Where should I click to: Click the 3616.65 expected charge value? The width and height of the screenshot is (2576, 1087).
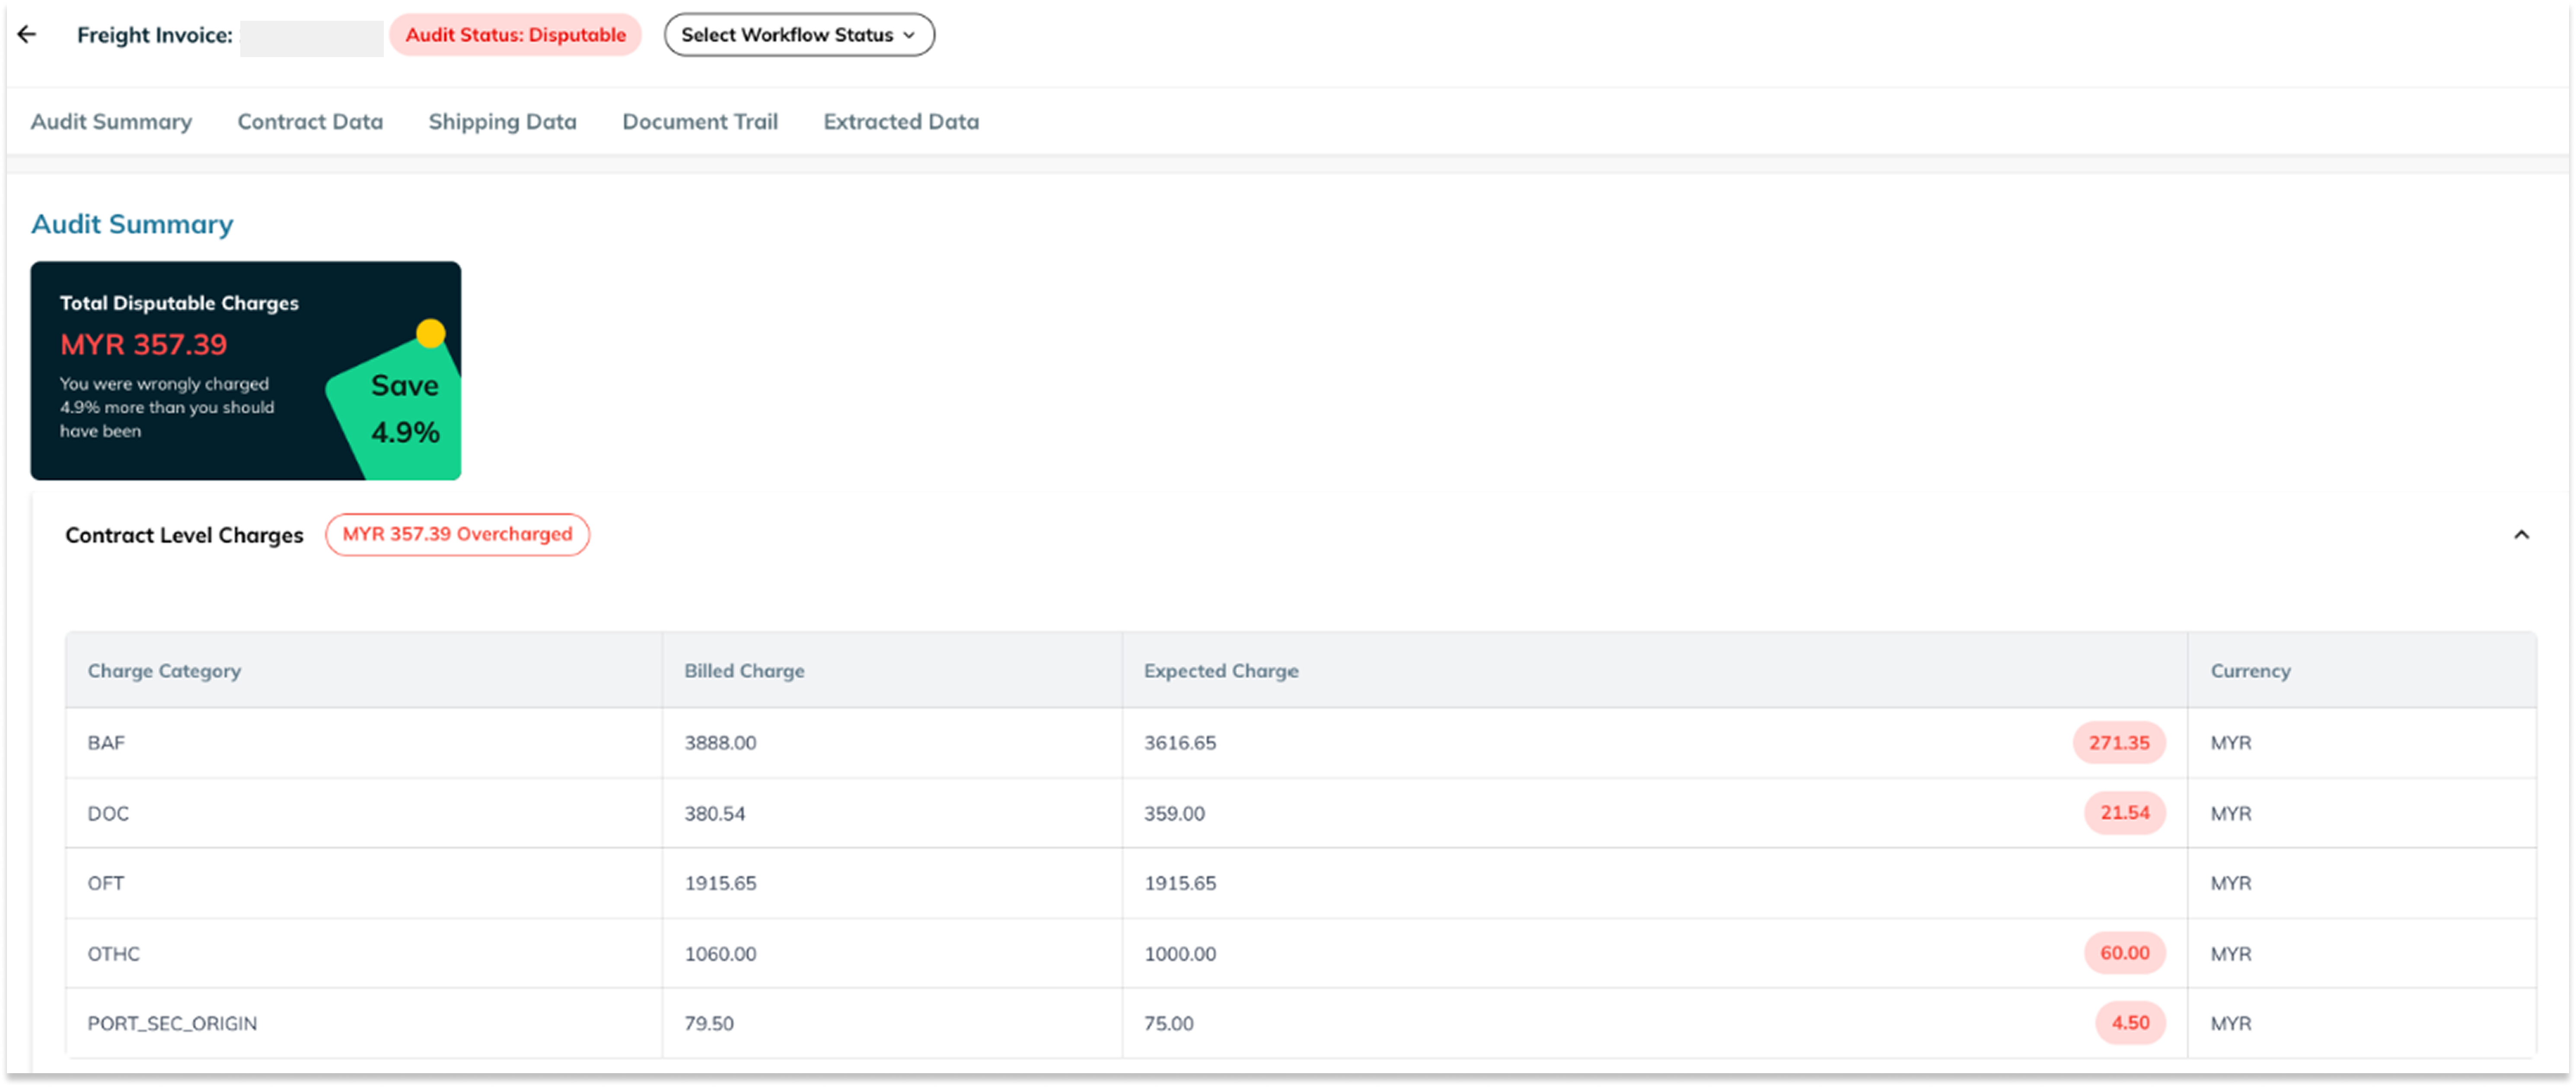1180,743
